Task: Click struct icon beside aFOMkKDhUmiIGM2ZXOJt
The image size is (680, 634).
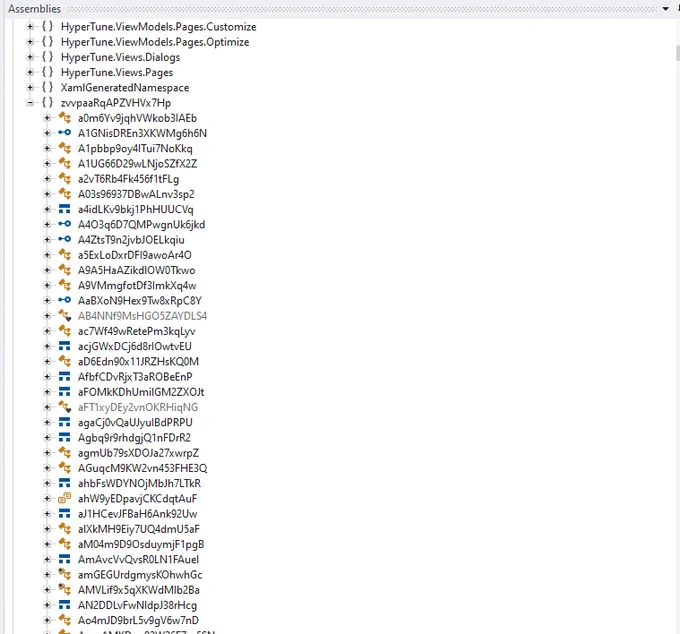Action: 64,392
